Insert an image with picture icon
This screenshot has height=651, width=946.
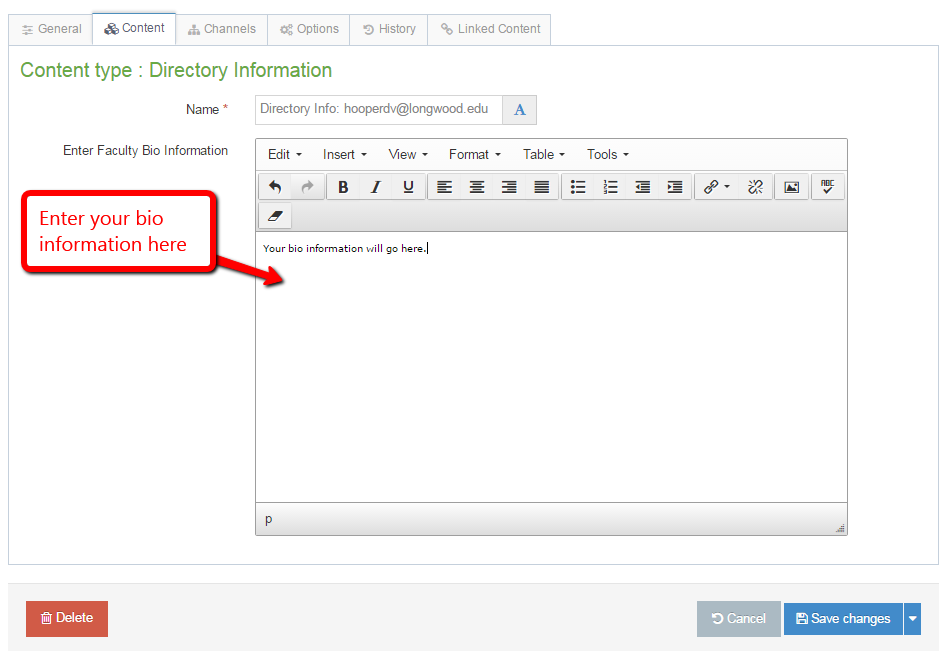tap(792, 187)
